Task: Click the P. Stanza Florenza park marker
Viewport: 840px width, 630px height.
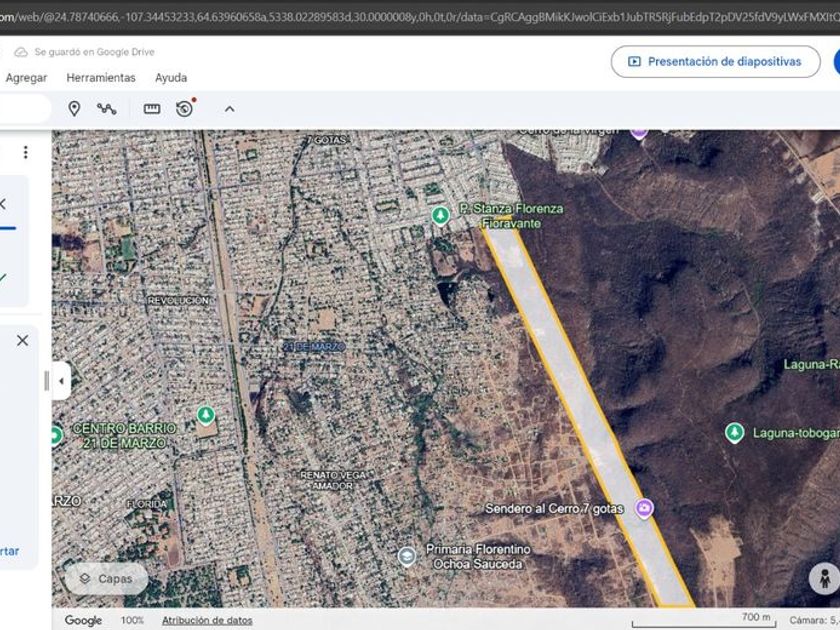Action: [x=440, y=215]
